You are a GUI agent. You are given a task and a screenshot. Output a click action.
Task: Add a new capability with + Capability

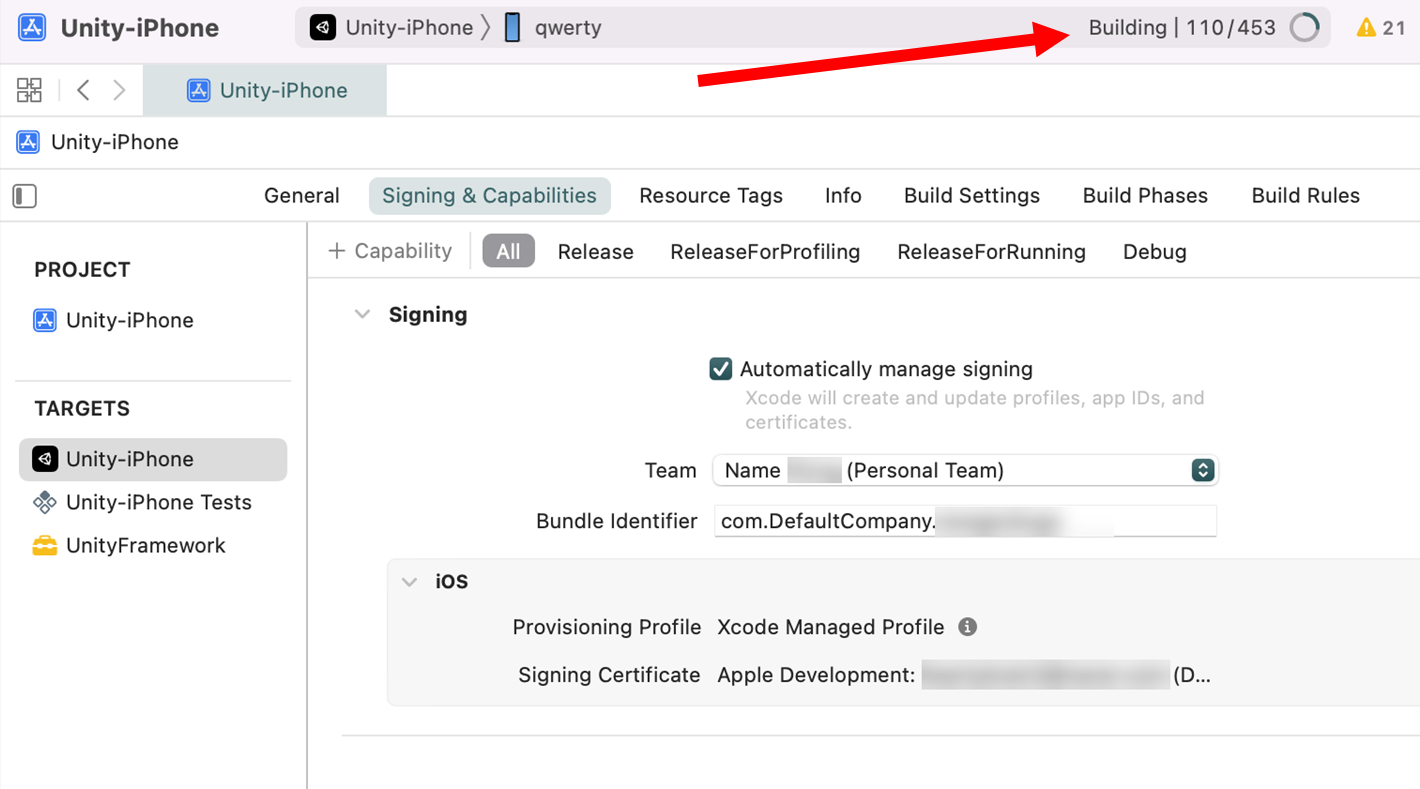click(390, 251)
